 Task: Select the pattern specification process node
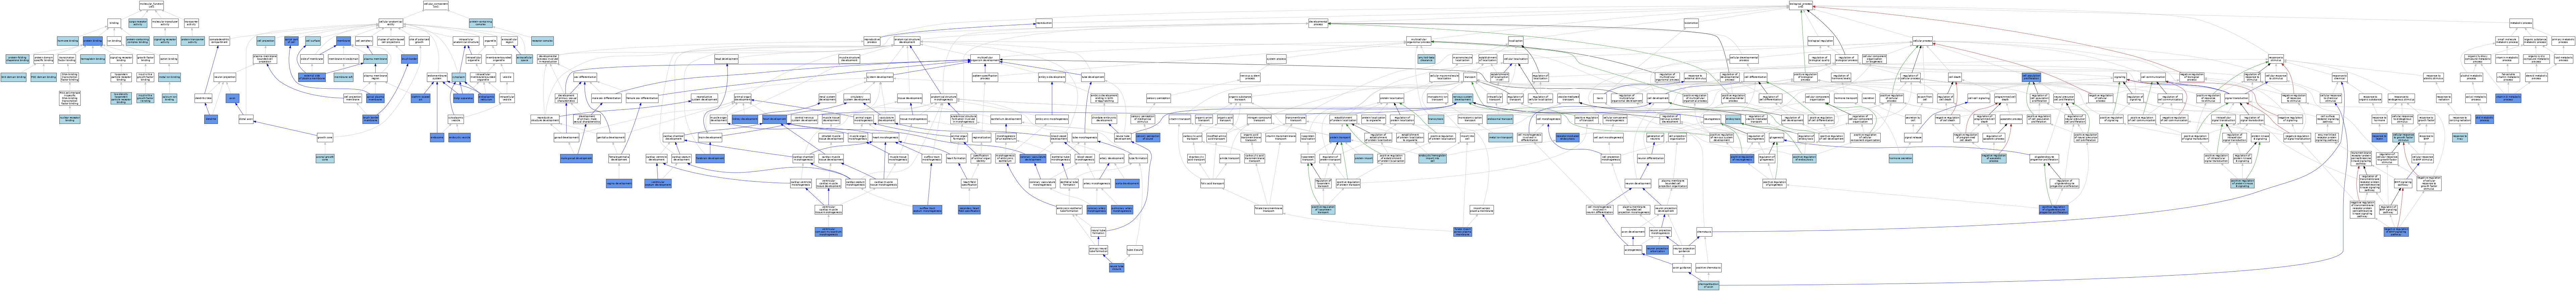pos(985,77)
